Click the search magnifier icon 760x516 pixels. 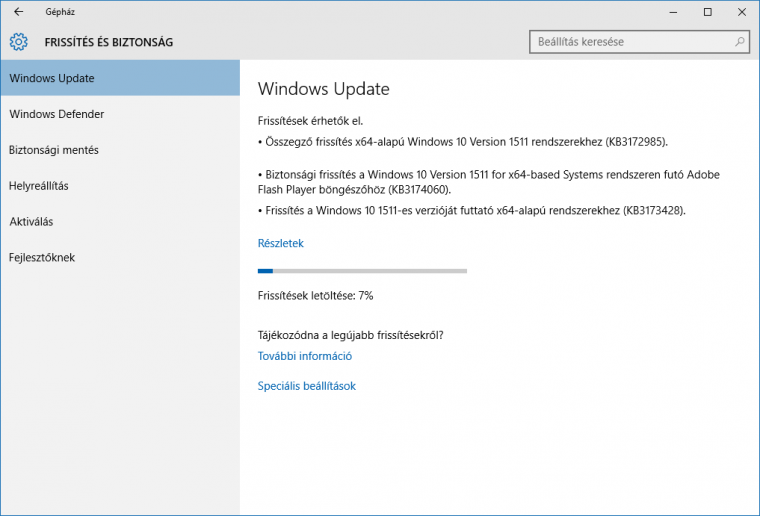739,42
